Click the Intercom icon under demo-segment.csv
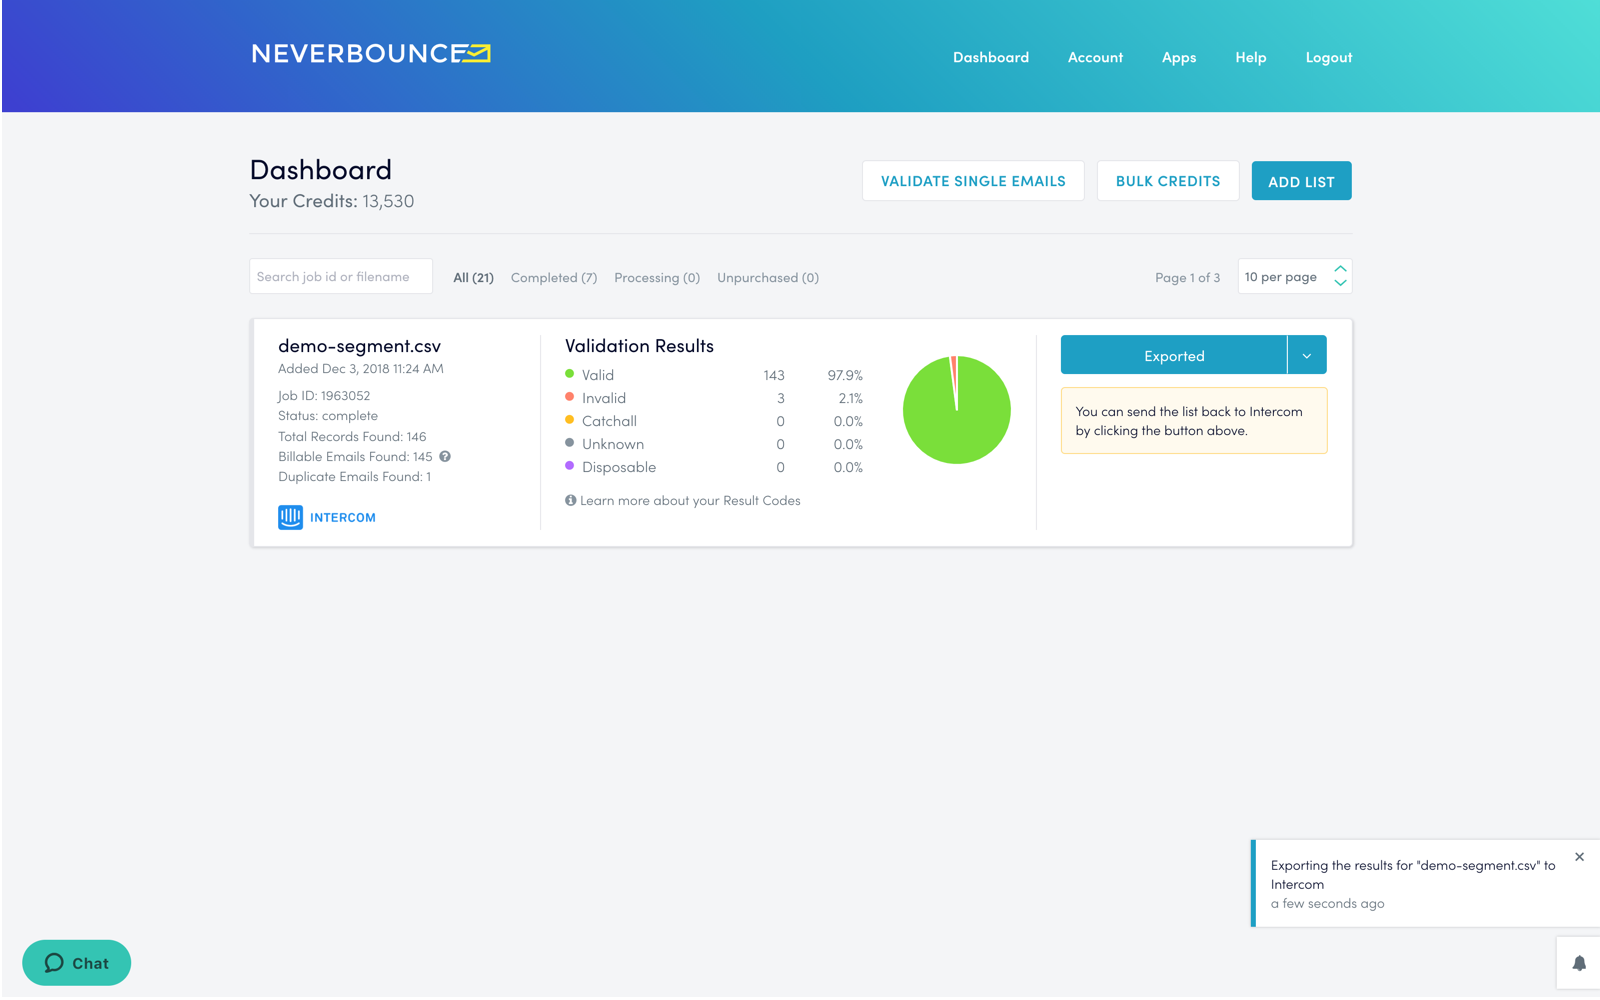 tap(290, 517)
